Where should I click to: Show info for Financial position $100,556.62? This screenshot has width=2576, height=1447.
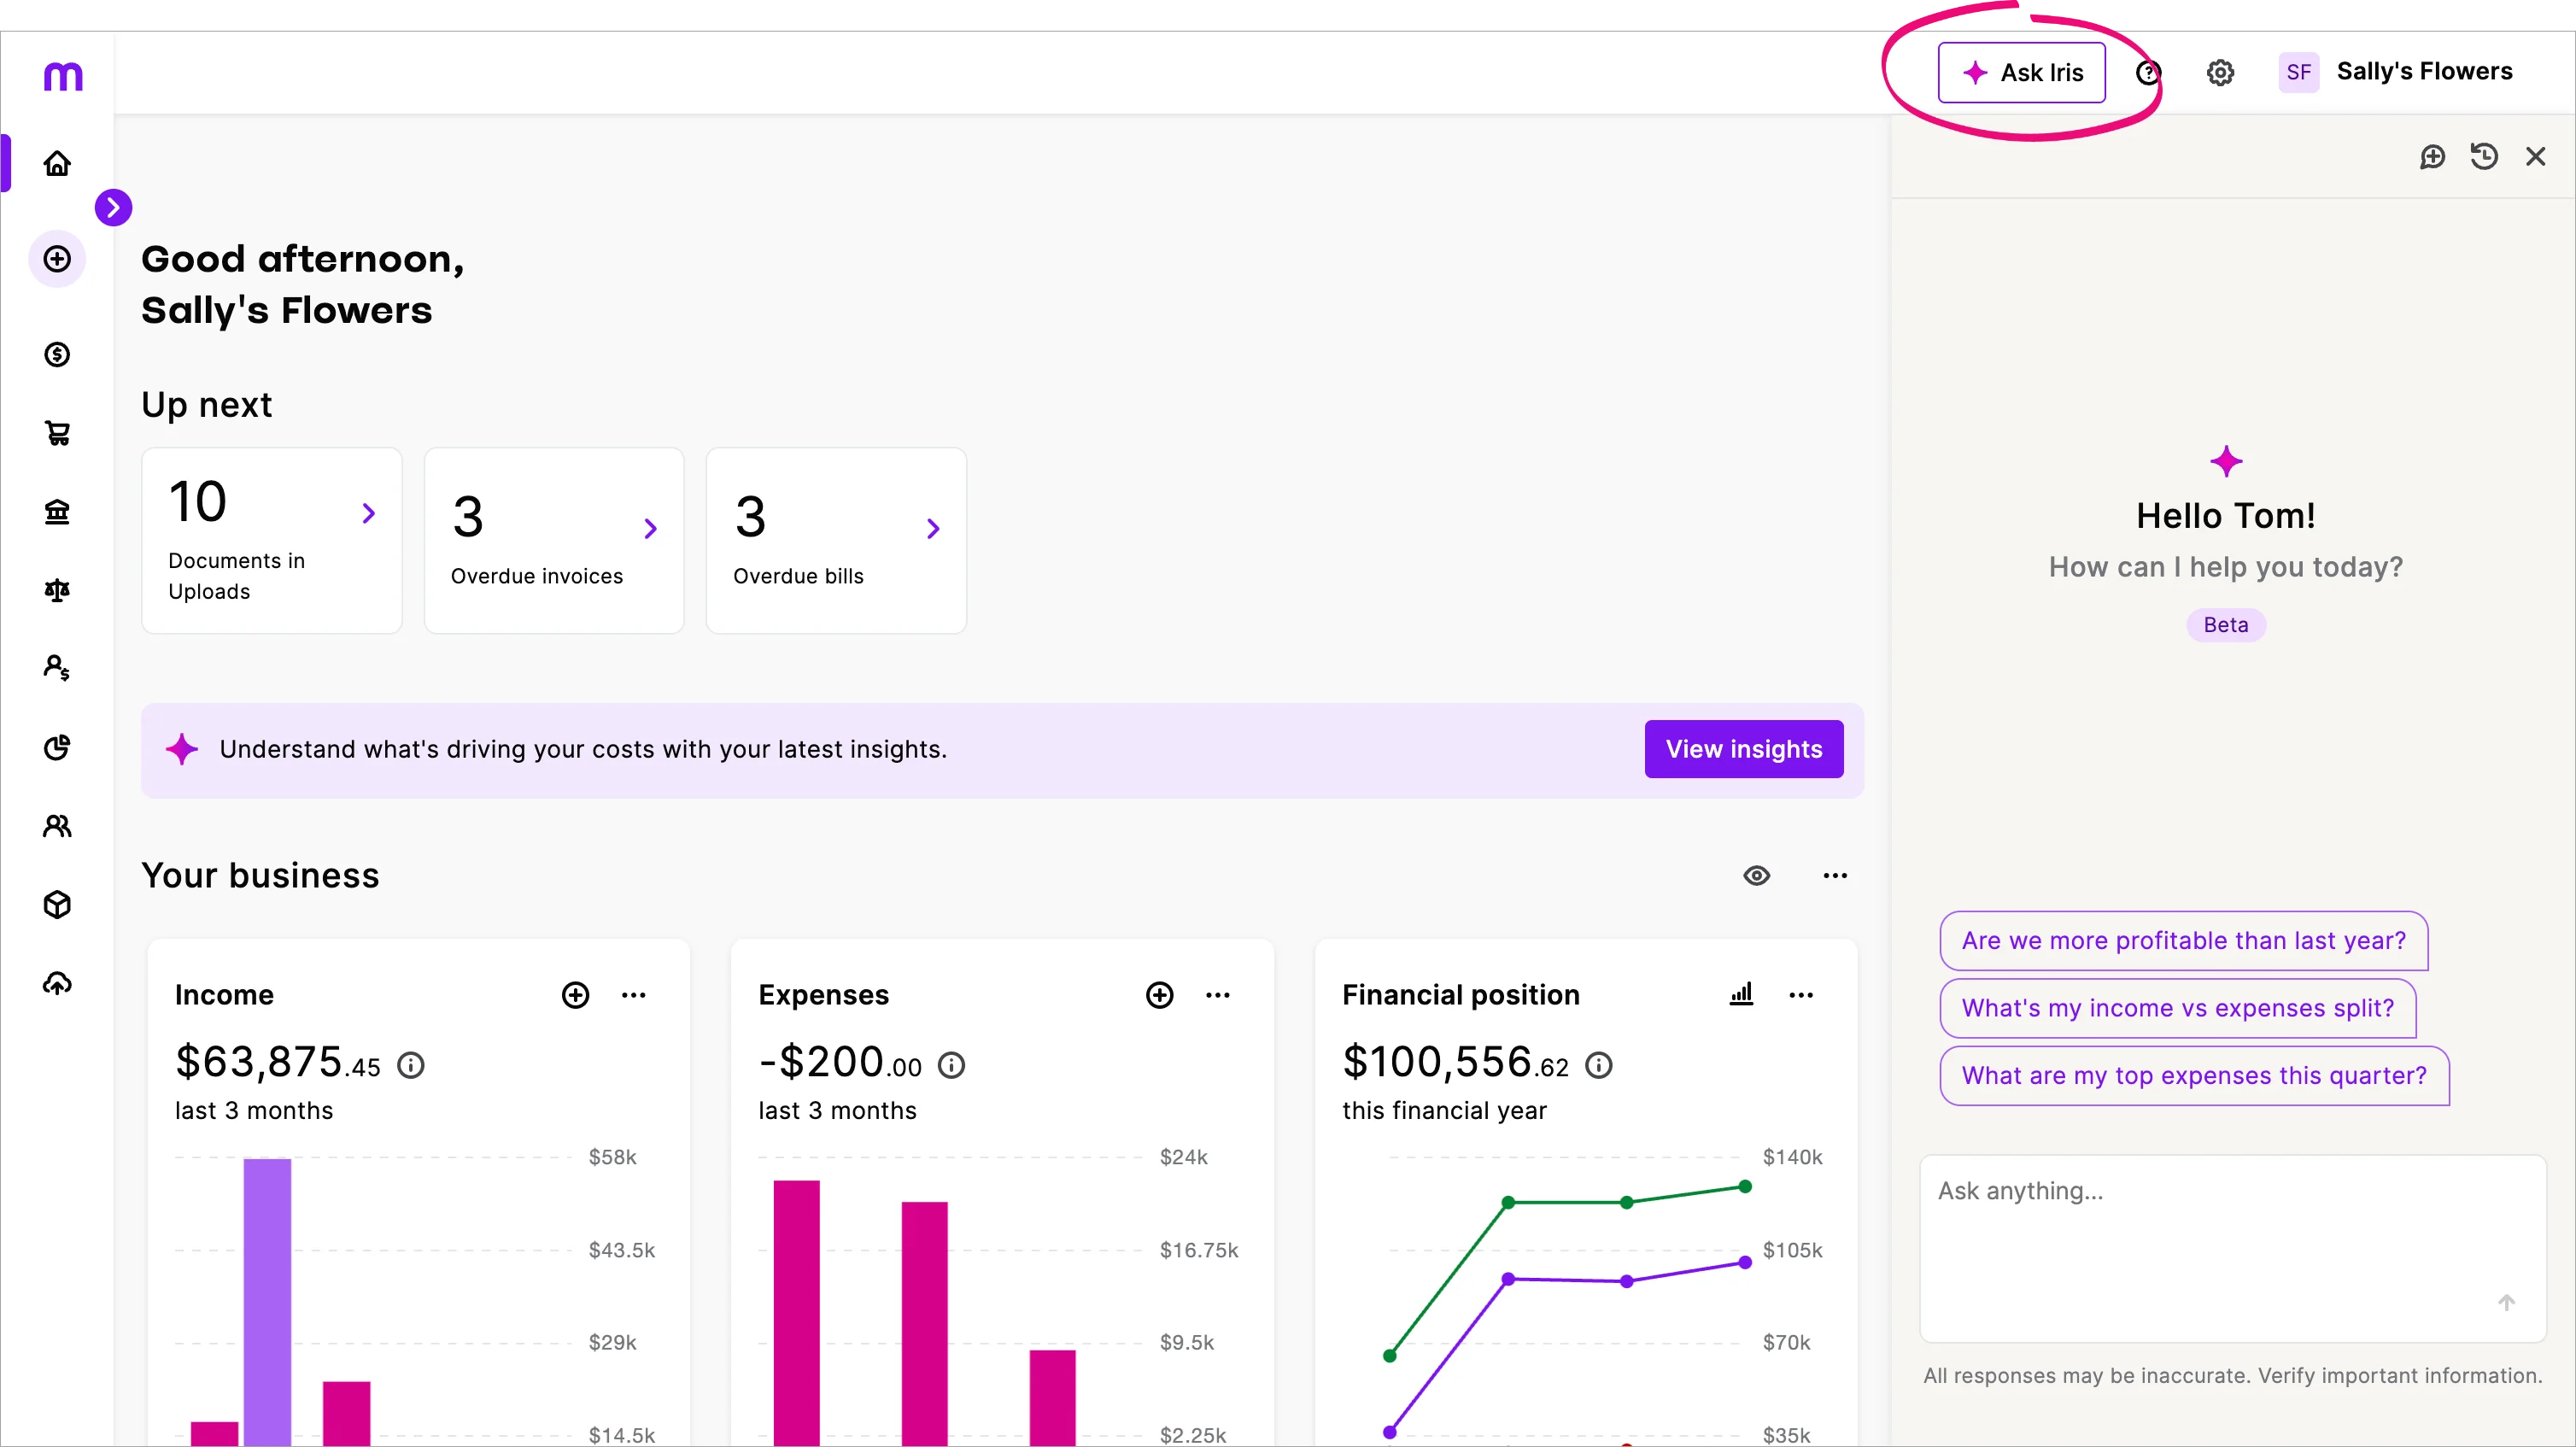tap(1599, 1066)
